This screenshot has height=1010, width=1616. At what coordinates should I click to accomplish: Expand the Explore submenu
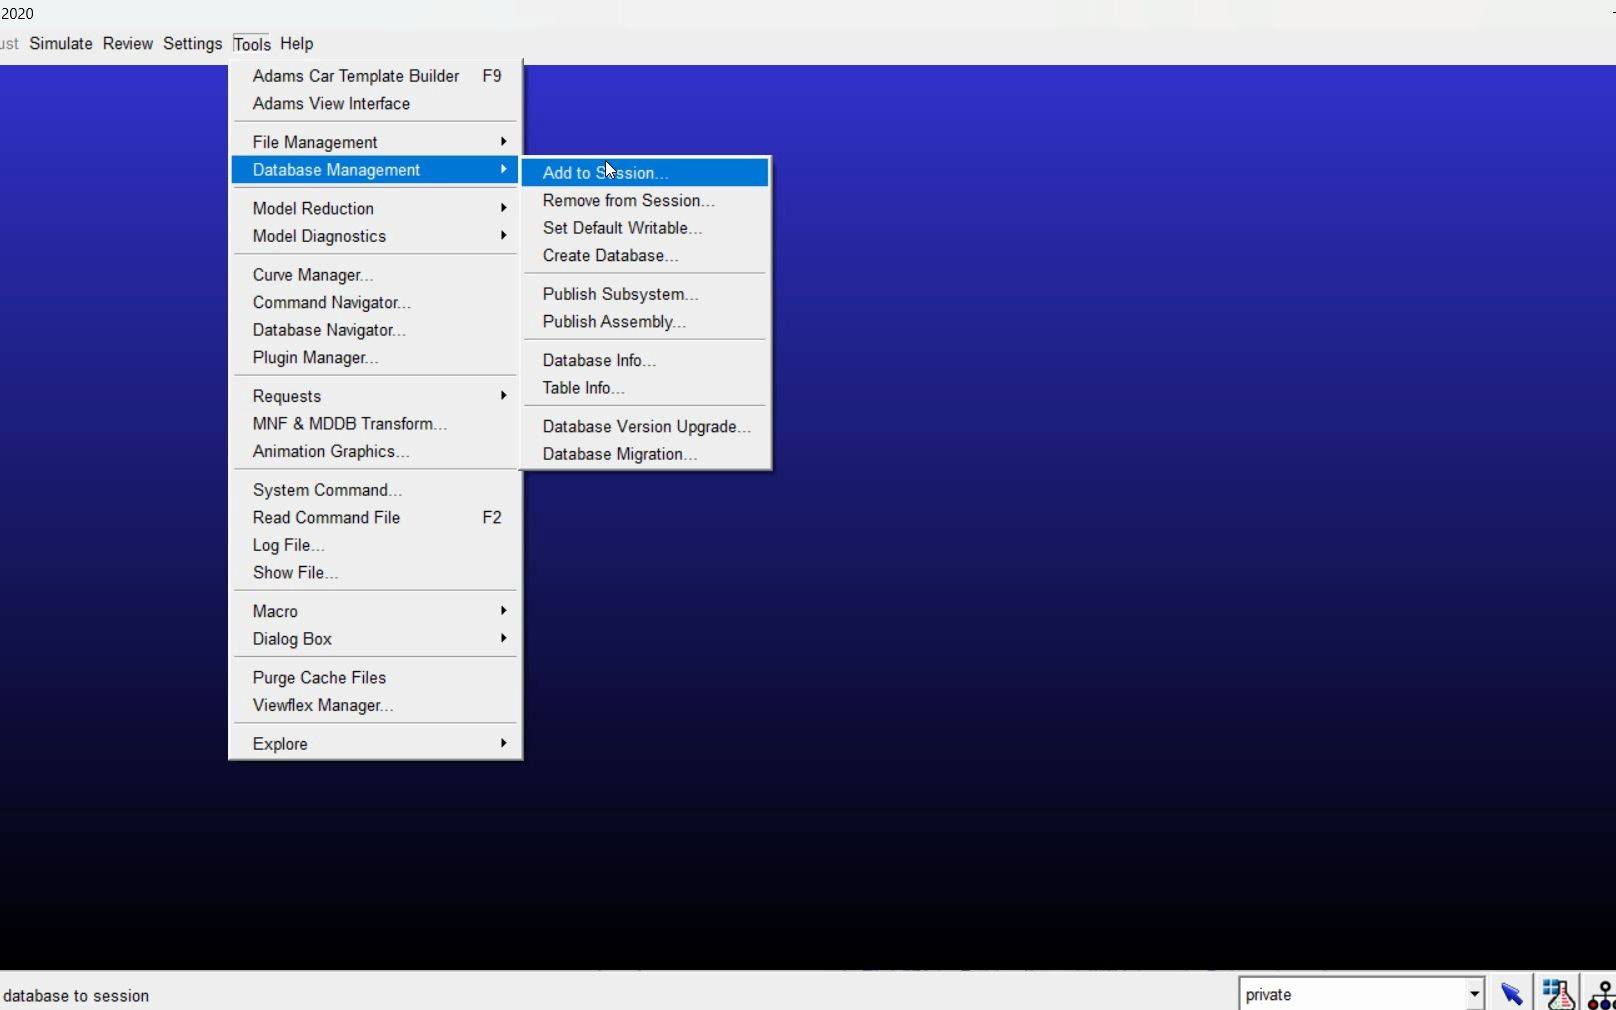(x=375, y=744)
